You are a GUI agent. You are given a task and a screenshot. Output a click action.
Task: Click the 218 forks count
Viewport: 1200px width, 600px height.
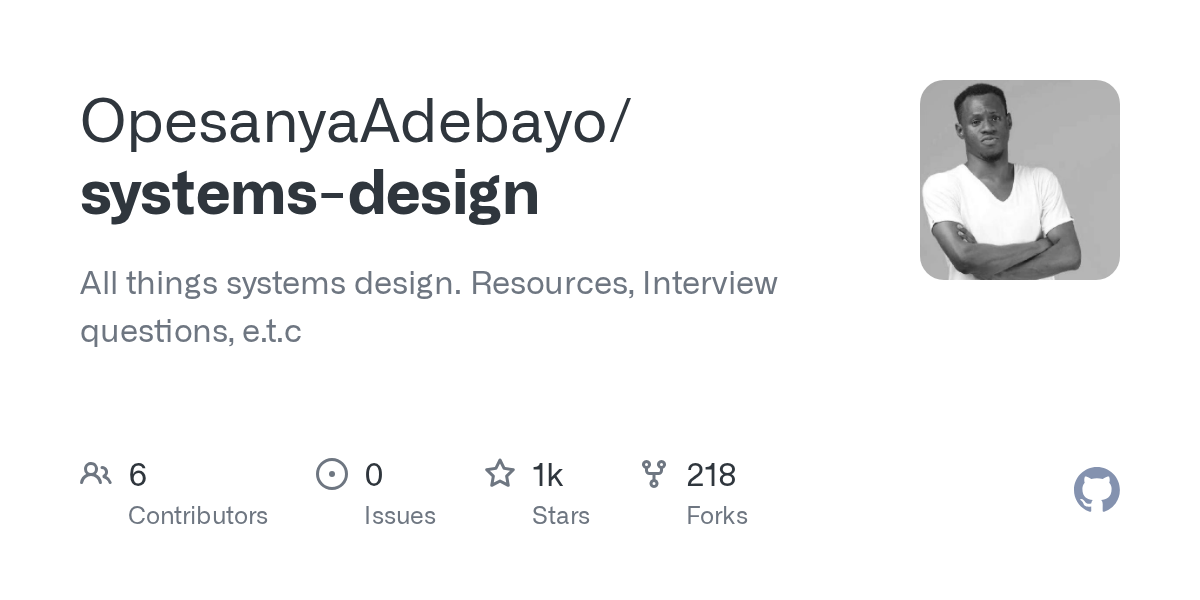coord(711,475)
